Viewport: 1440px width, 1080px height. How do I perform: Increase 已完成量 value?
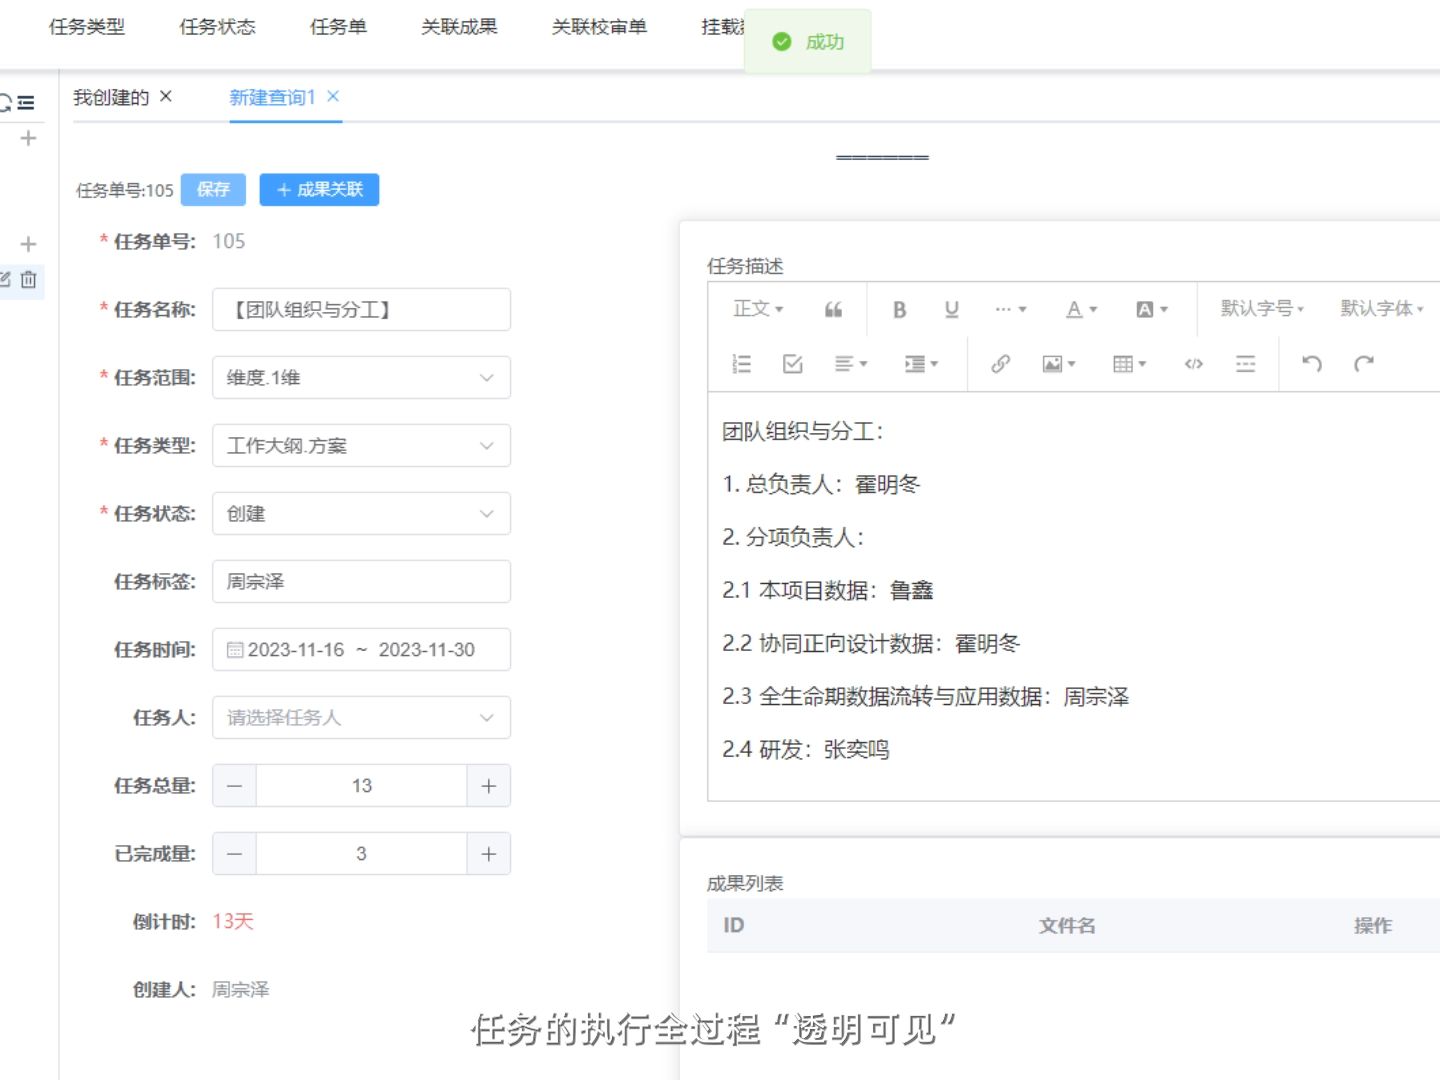tap(489, 854)
